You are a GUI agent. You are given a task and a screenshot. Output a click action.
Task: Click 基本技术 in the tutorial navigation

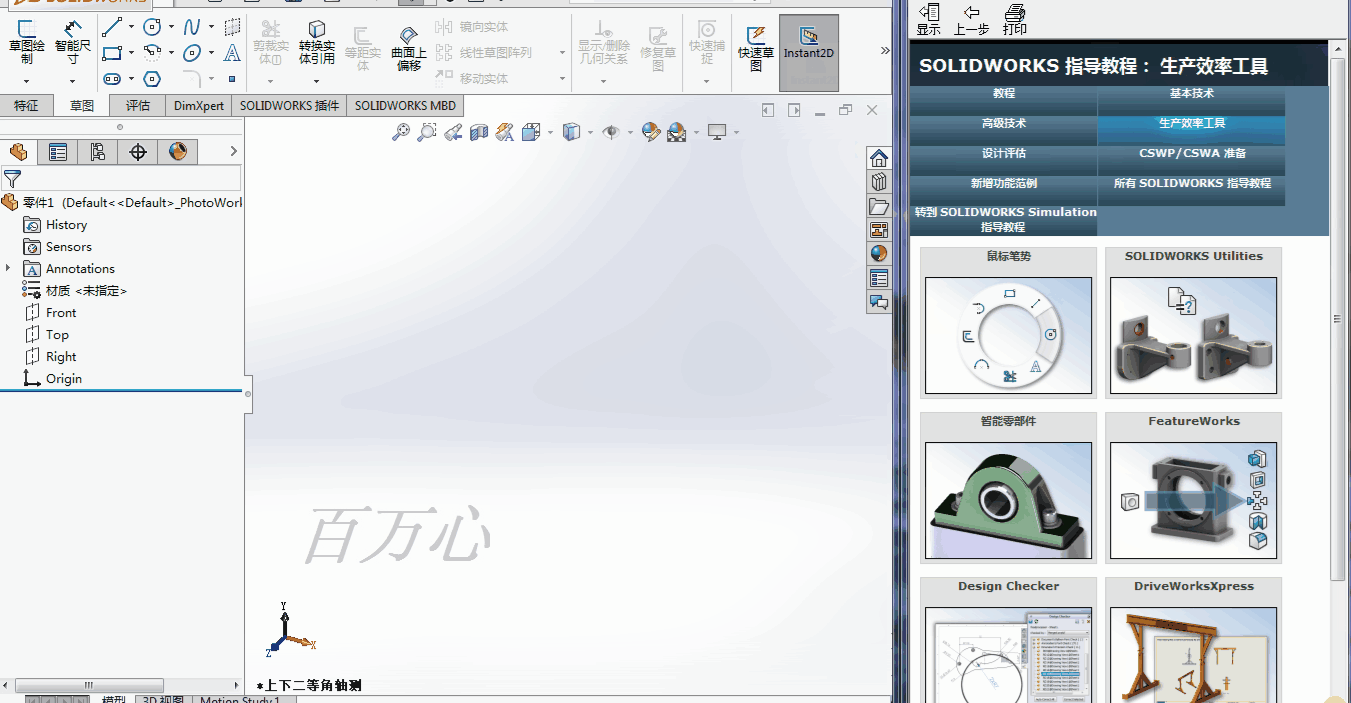coord(1192,96)
